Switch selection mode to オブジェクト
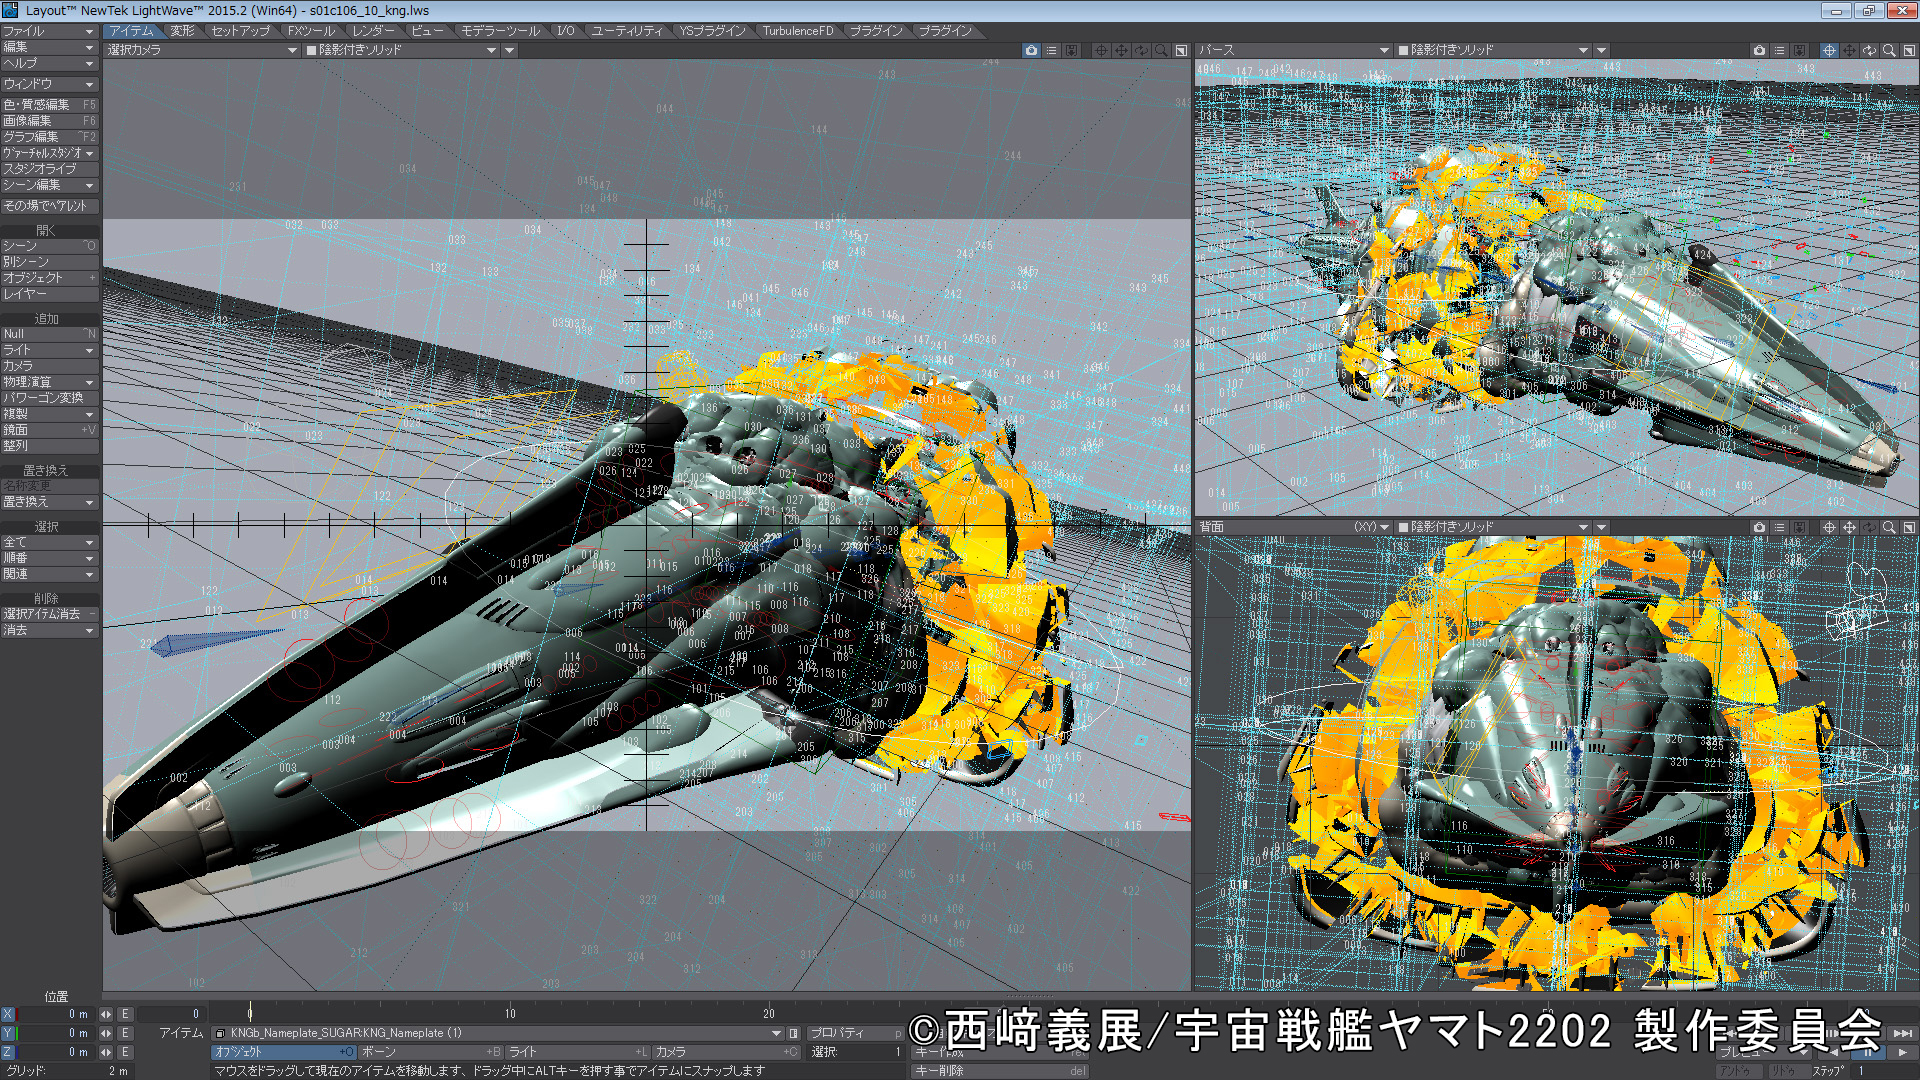This screenshot has width=1920, height=1080. click(x=284, y=1052)
